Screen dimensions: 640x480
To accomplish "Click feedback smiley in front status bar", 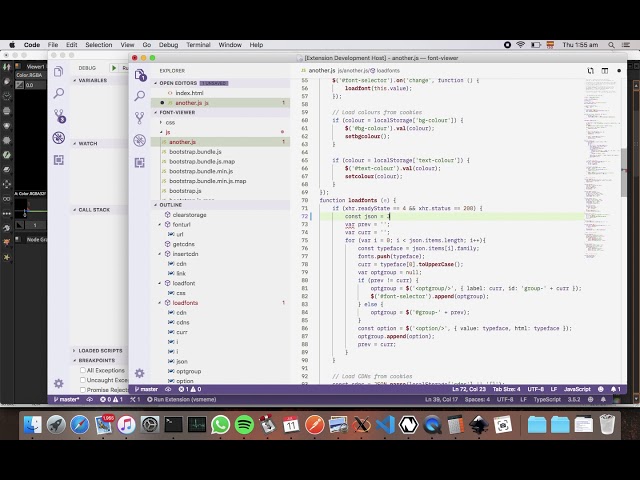I will [x=601, y=389].
